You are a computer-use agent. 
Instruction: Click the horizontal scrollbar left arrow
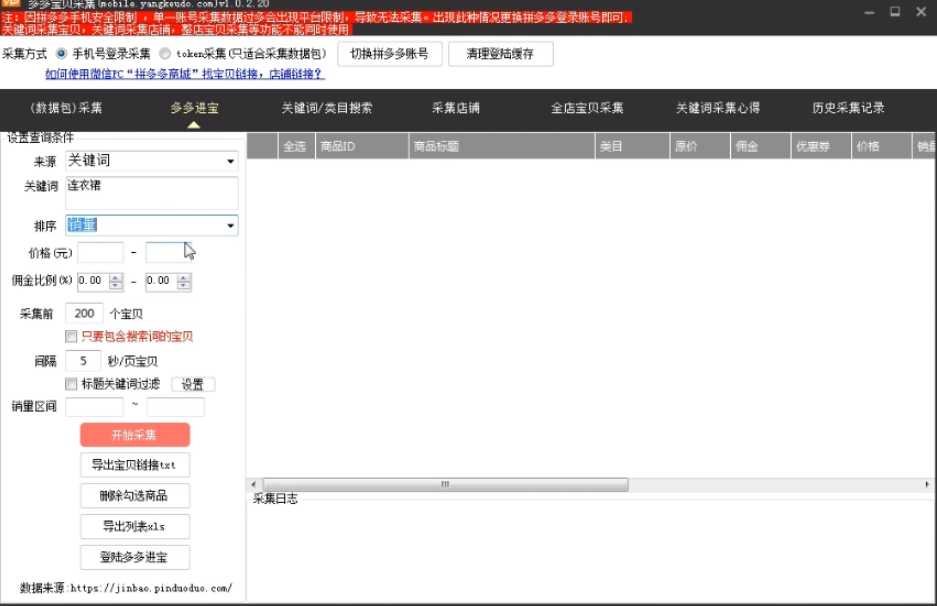[x=253, y=484]
